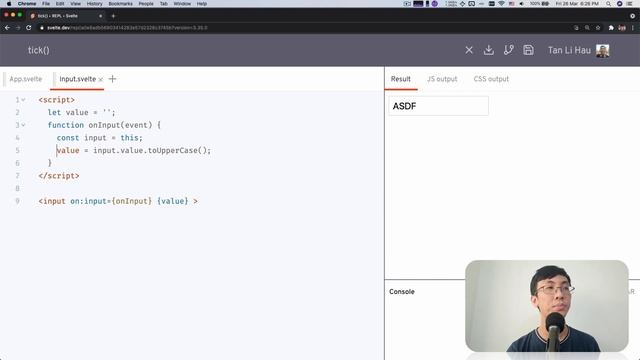The width and height of the screenshot is (640, 360).
Task: Open the Window menu
Action: point(182,4)
